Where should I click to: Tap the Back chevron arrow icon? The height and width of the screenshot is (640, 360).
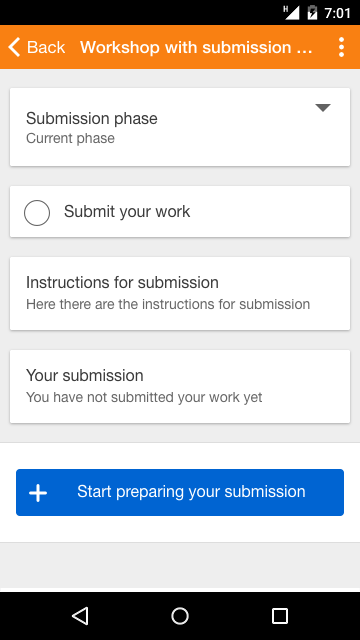click(14, 47)
